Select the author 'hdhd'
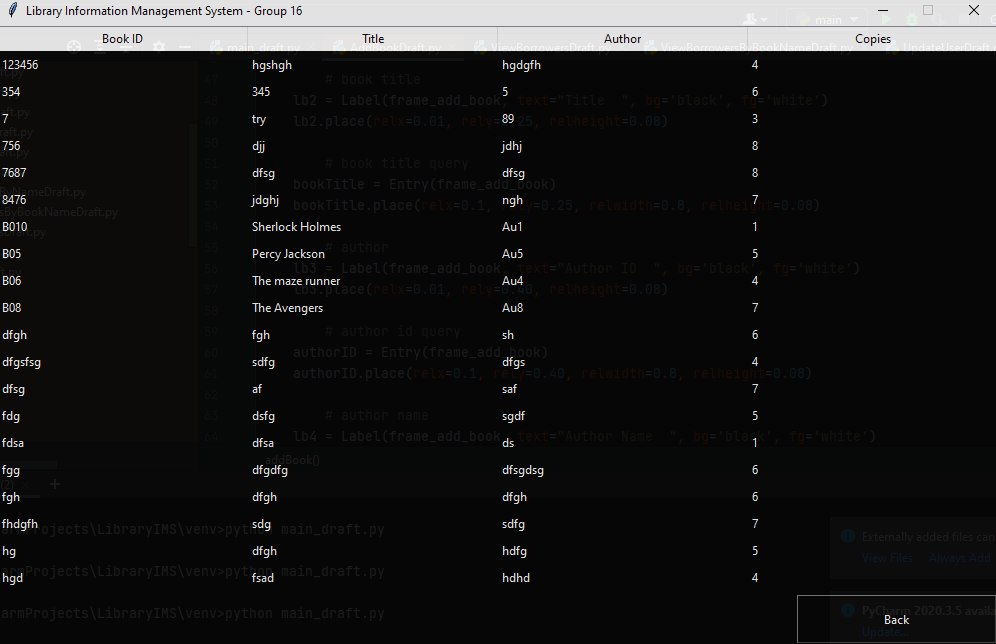 pyautogui.click(x=516, y=578)
